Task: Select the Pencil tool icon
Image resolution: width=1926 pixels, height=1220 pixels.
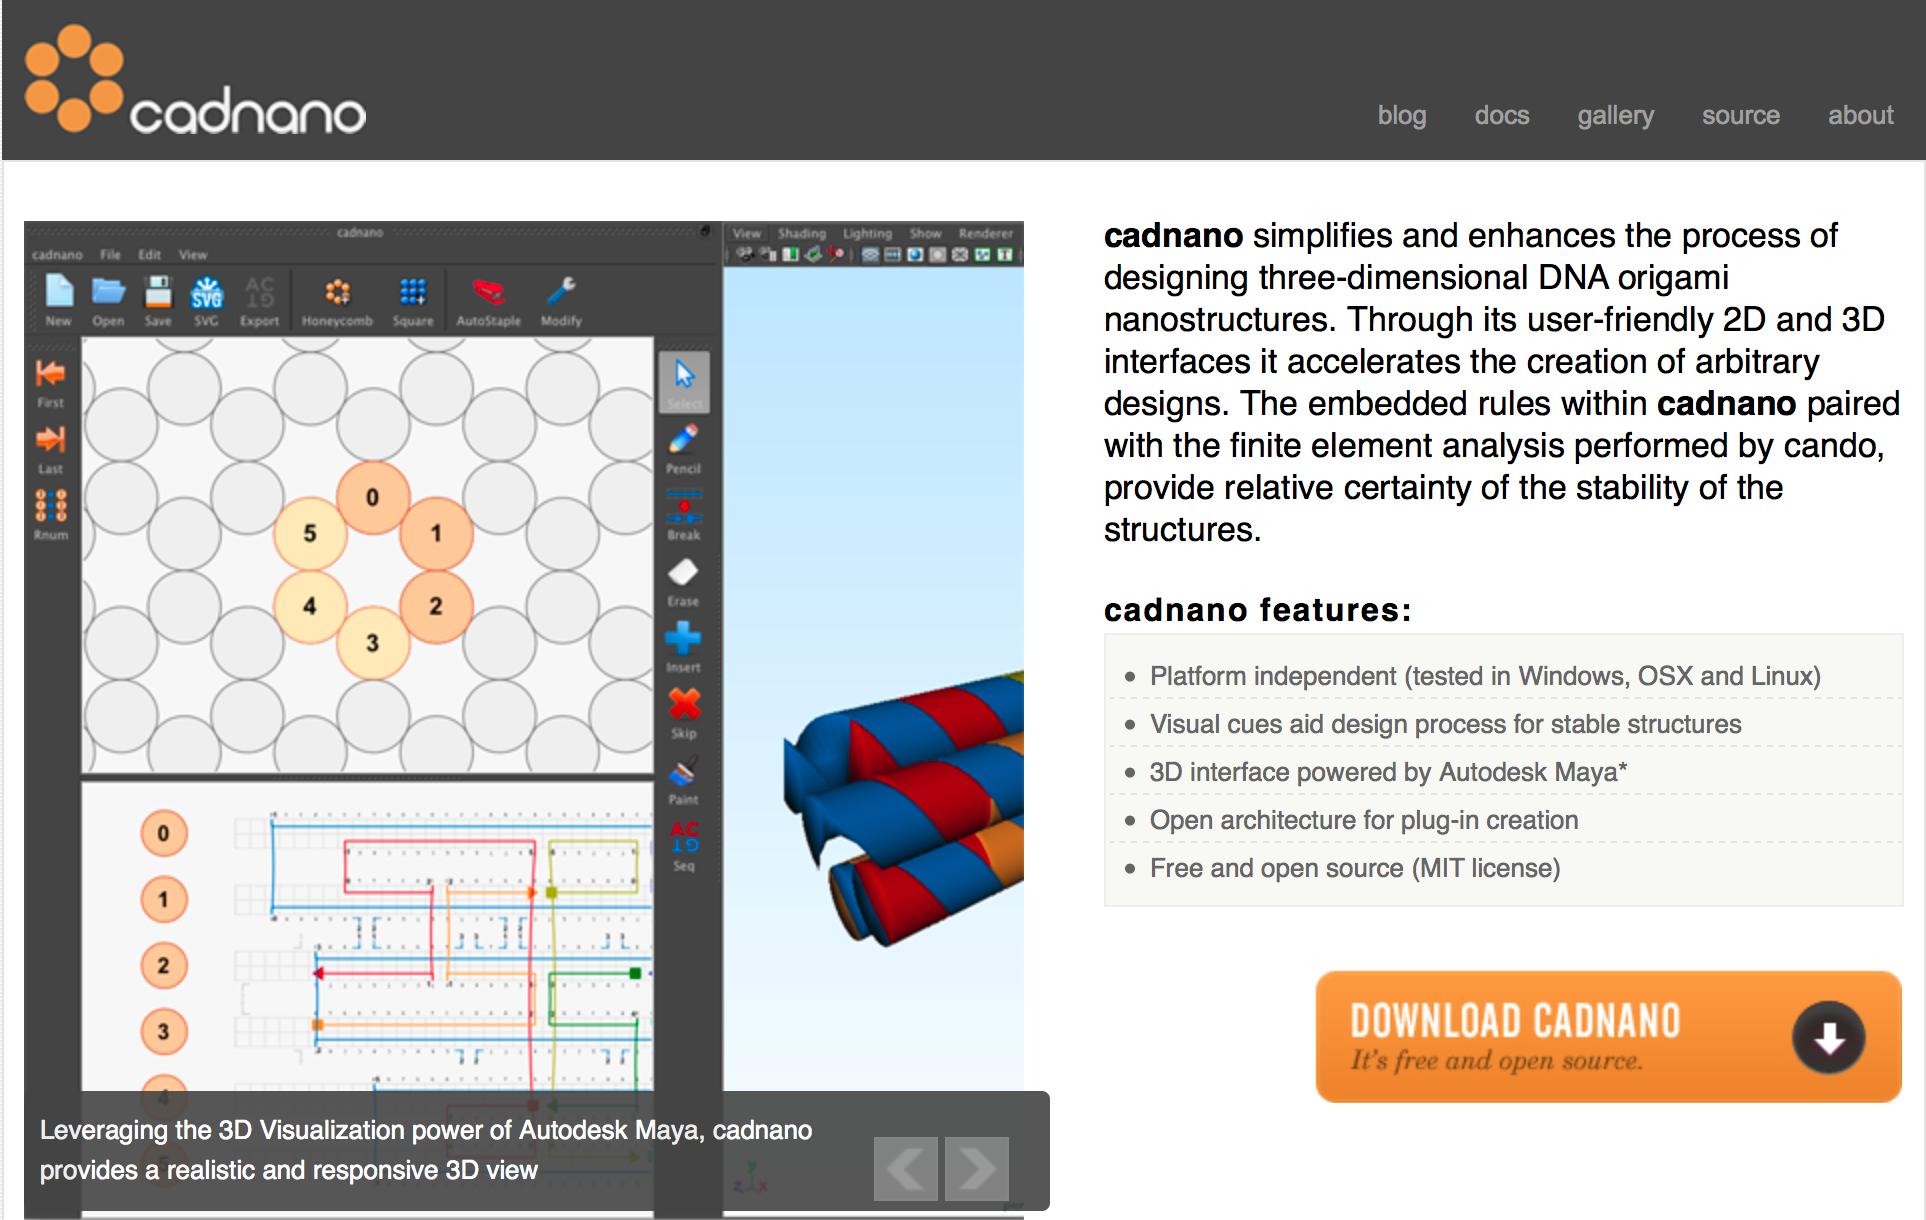Action: [x=684, y=440]
